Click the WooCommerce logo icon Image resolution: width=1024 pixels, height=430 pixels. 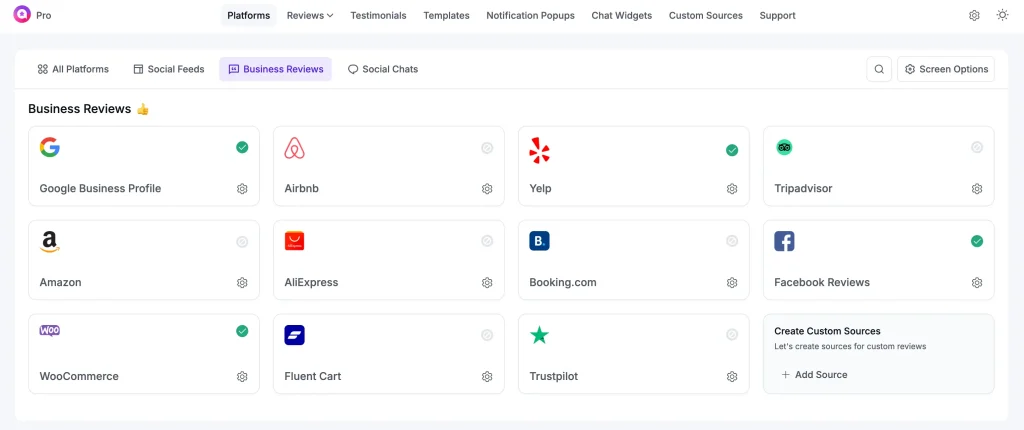(50, 331)
